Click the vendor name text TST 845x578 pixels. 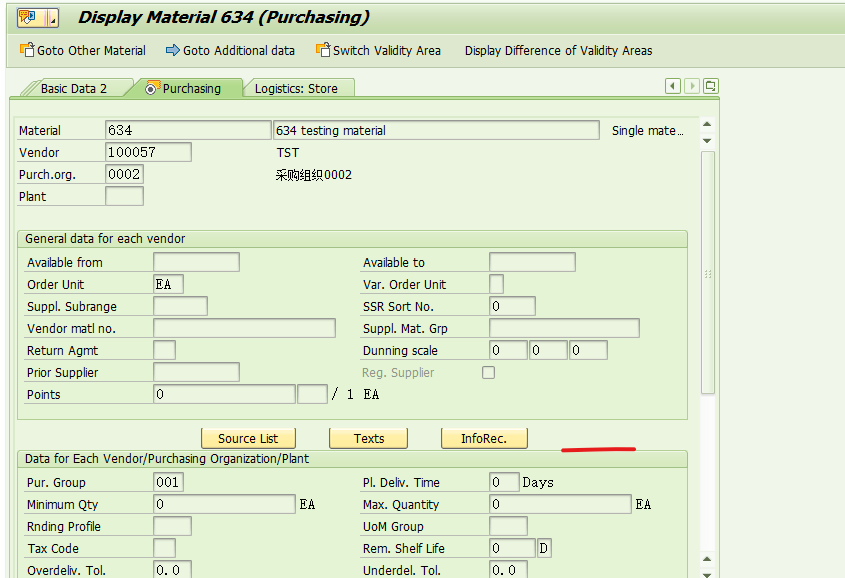(x=288, y=152)
